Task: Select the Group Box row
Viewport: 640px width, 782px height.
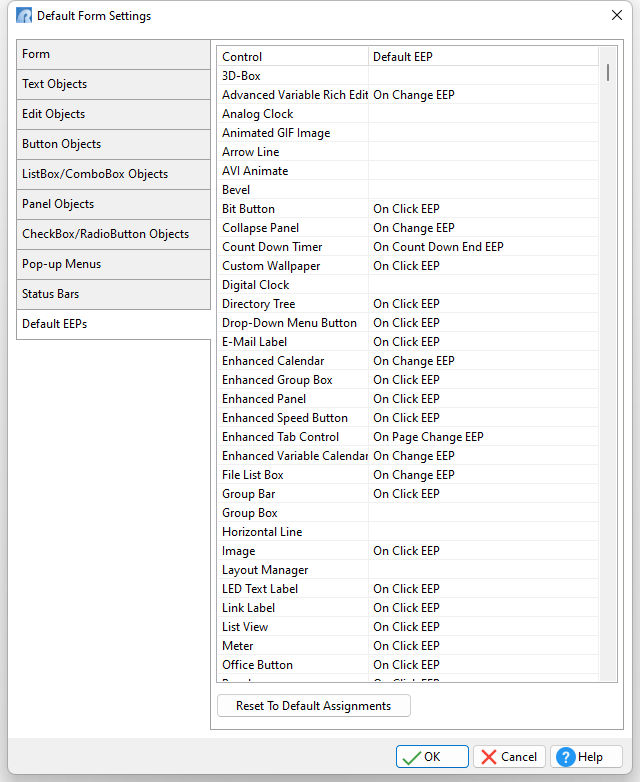Action: coord(408,513)
